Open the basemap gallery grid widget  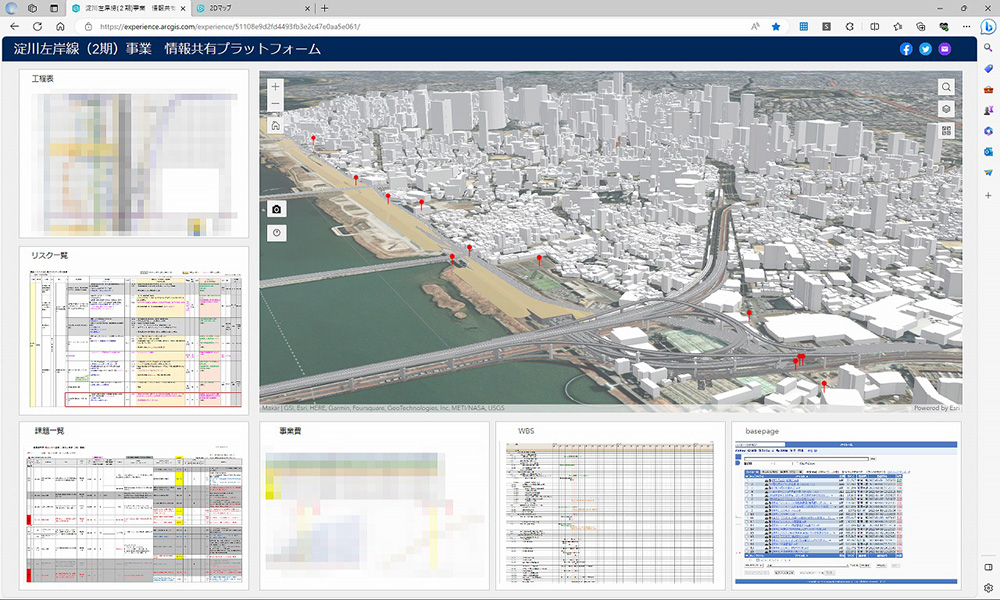[x=946, y=131]
